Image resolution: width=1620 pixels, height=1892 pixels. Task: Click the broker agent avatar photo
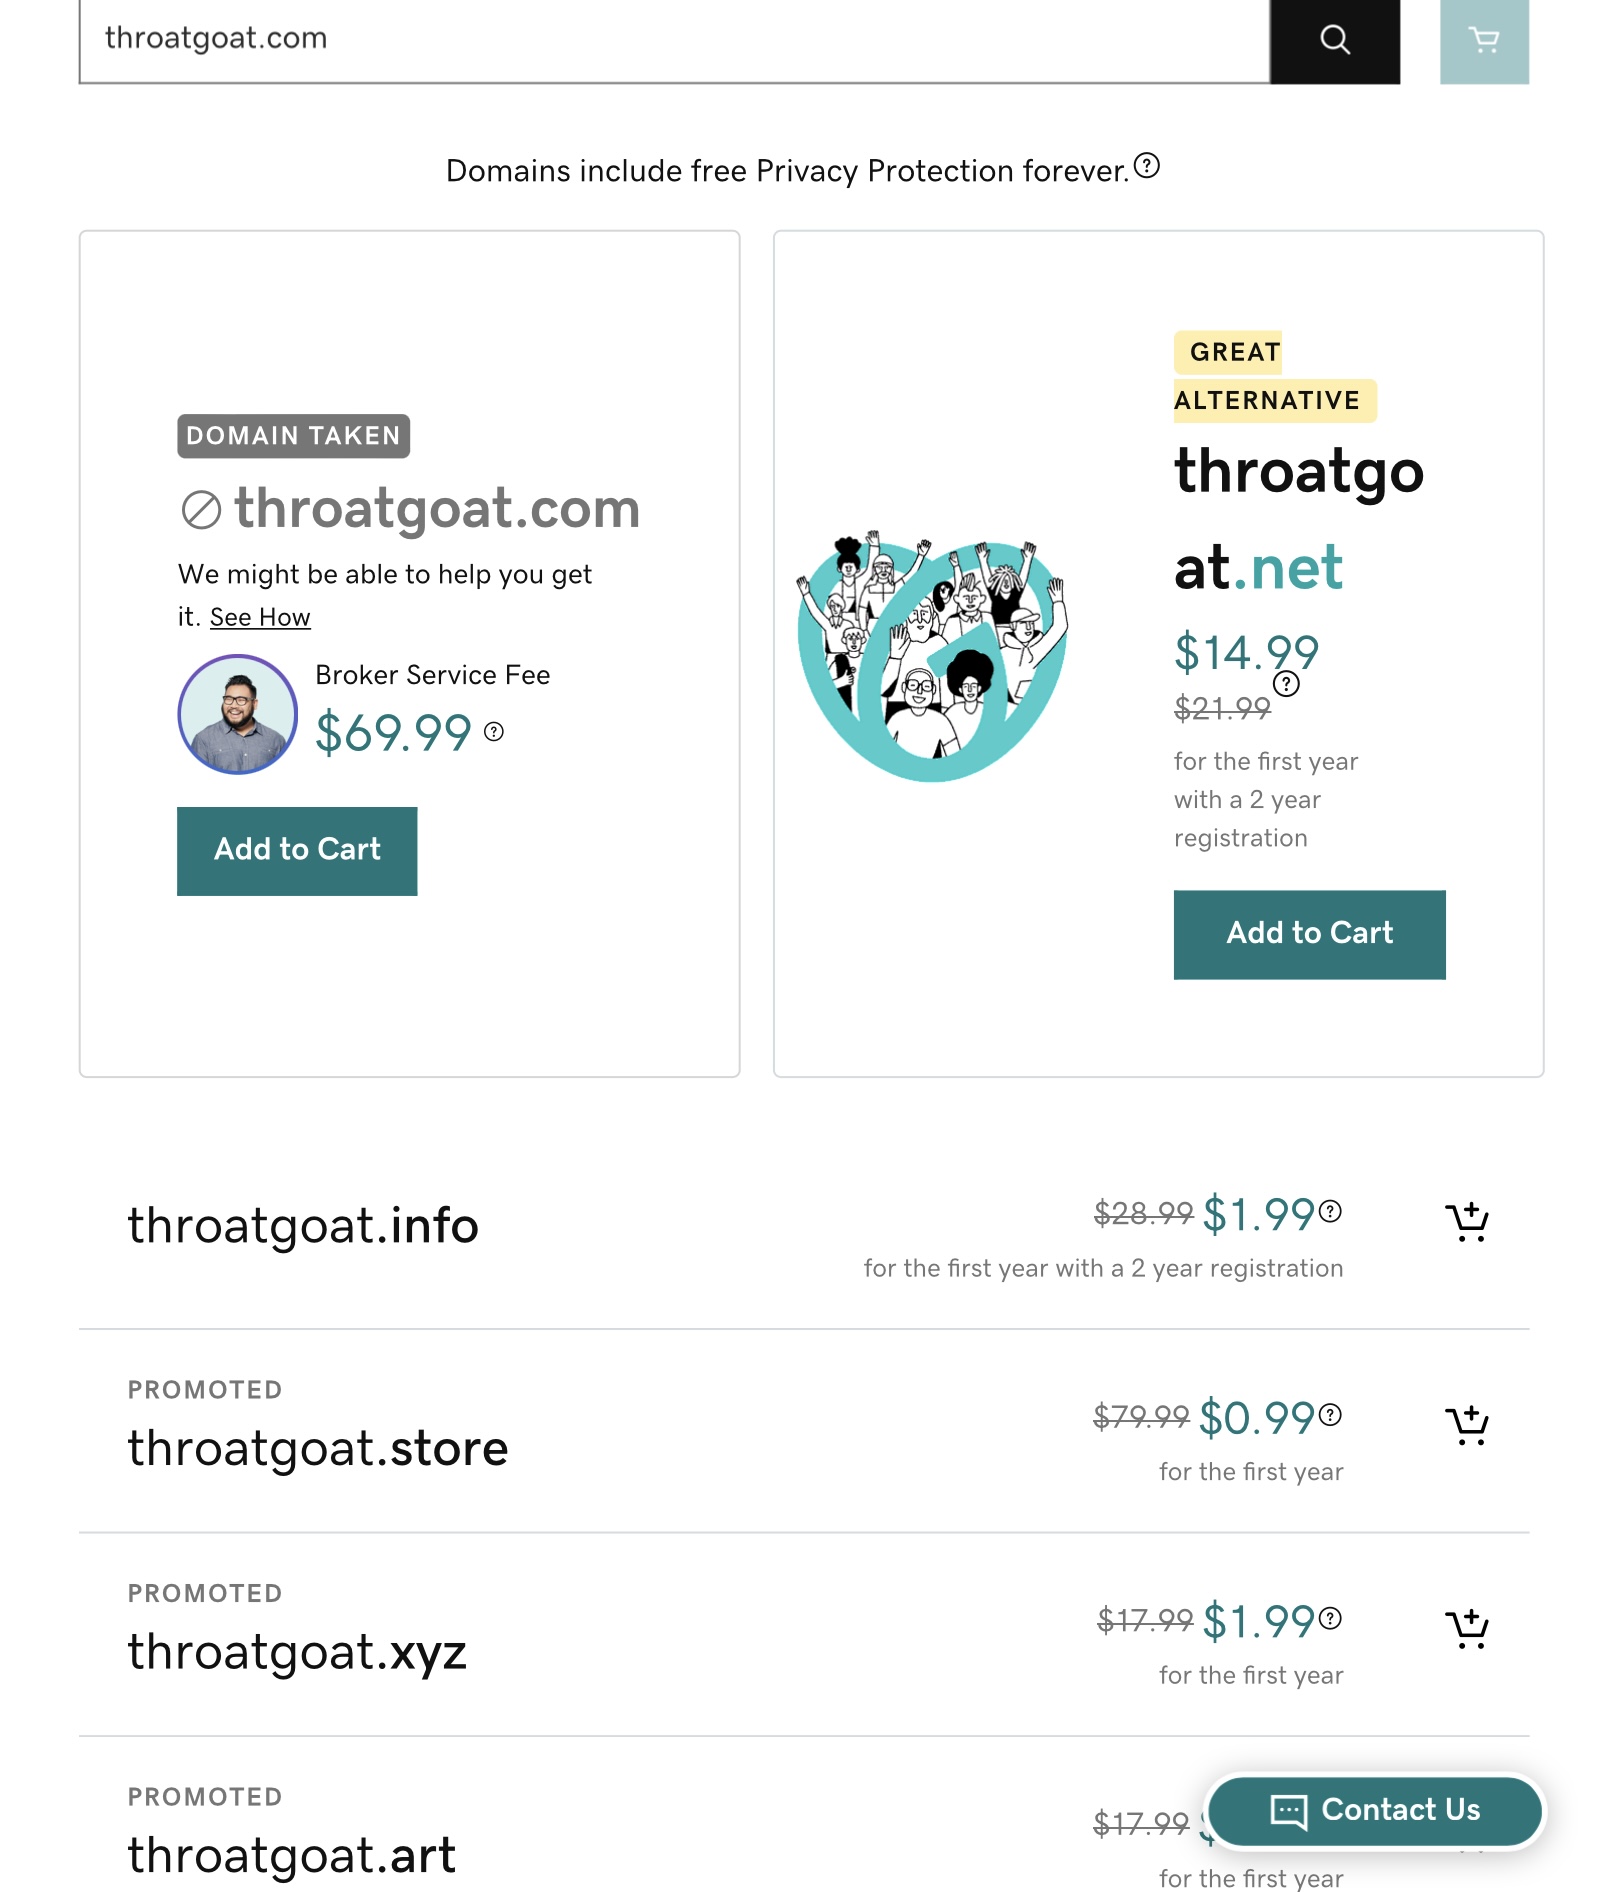tap(237, 714)
